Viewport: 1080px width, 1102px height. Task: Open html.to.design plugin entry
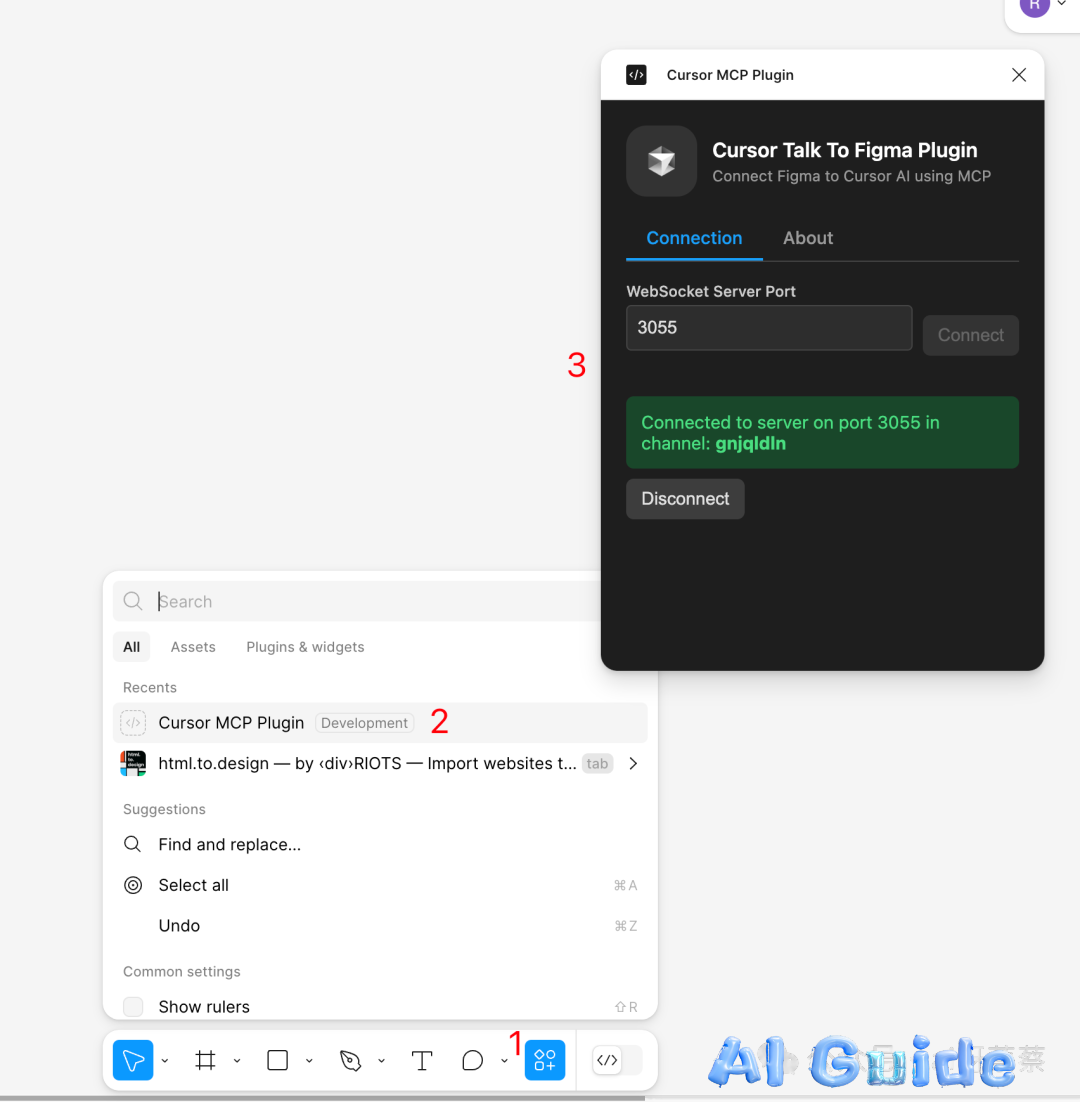point(379,763)
